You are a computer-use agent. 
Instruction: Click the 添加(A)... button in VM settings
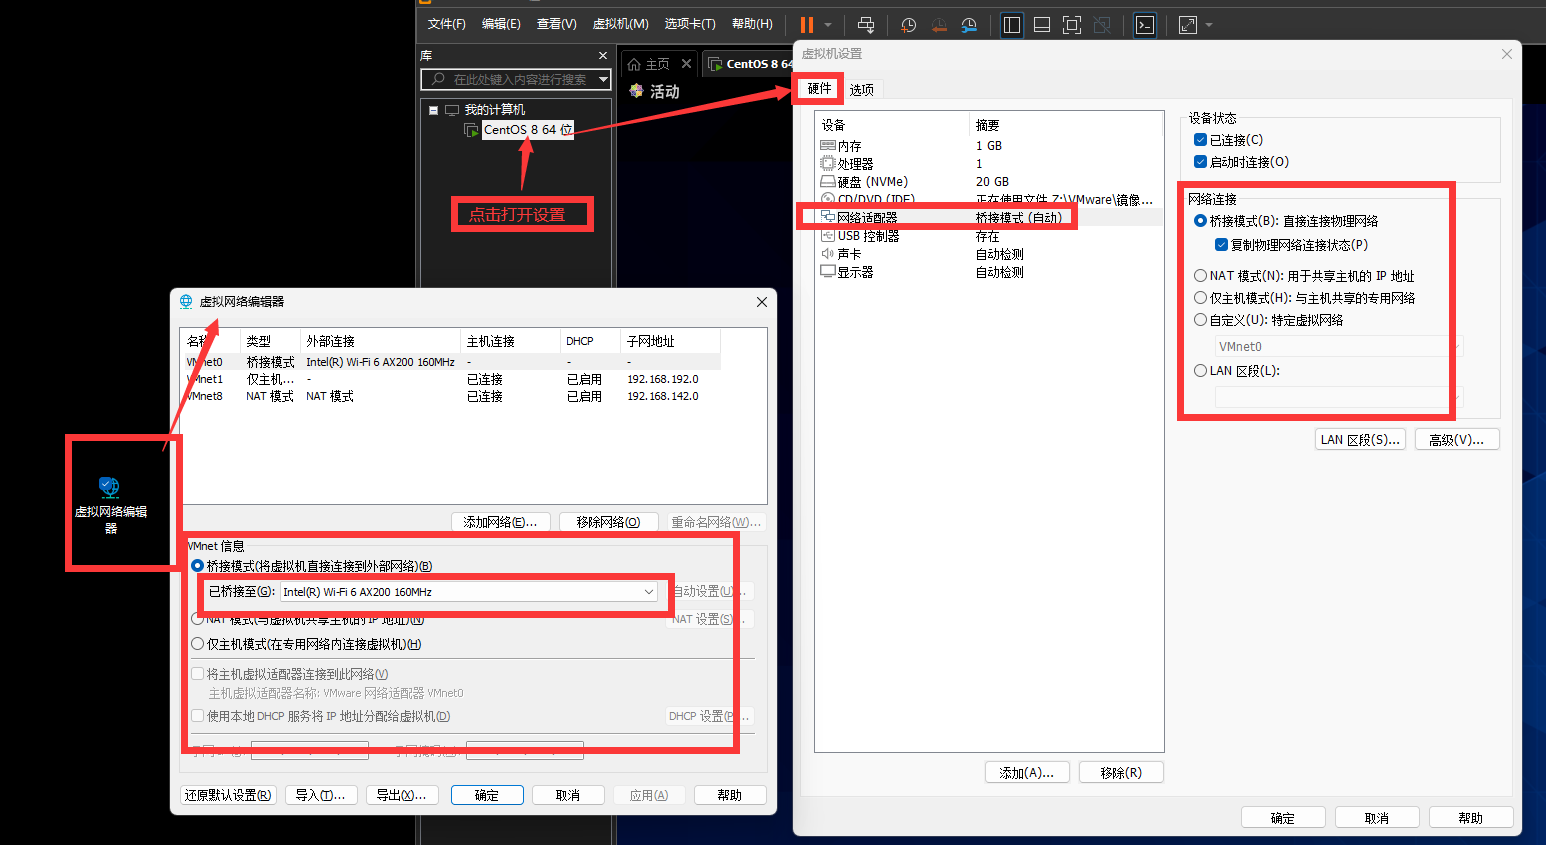point(1027,773)
